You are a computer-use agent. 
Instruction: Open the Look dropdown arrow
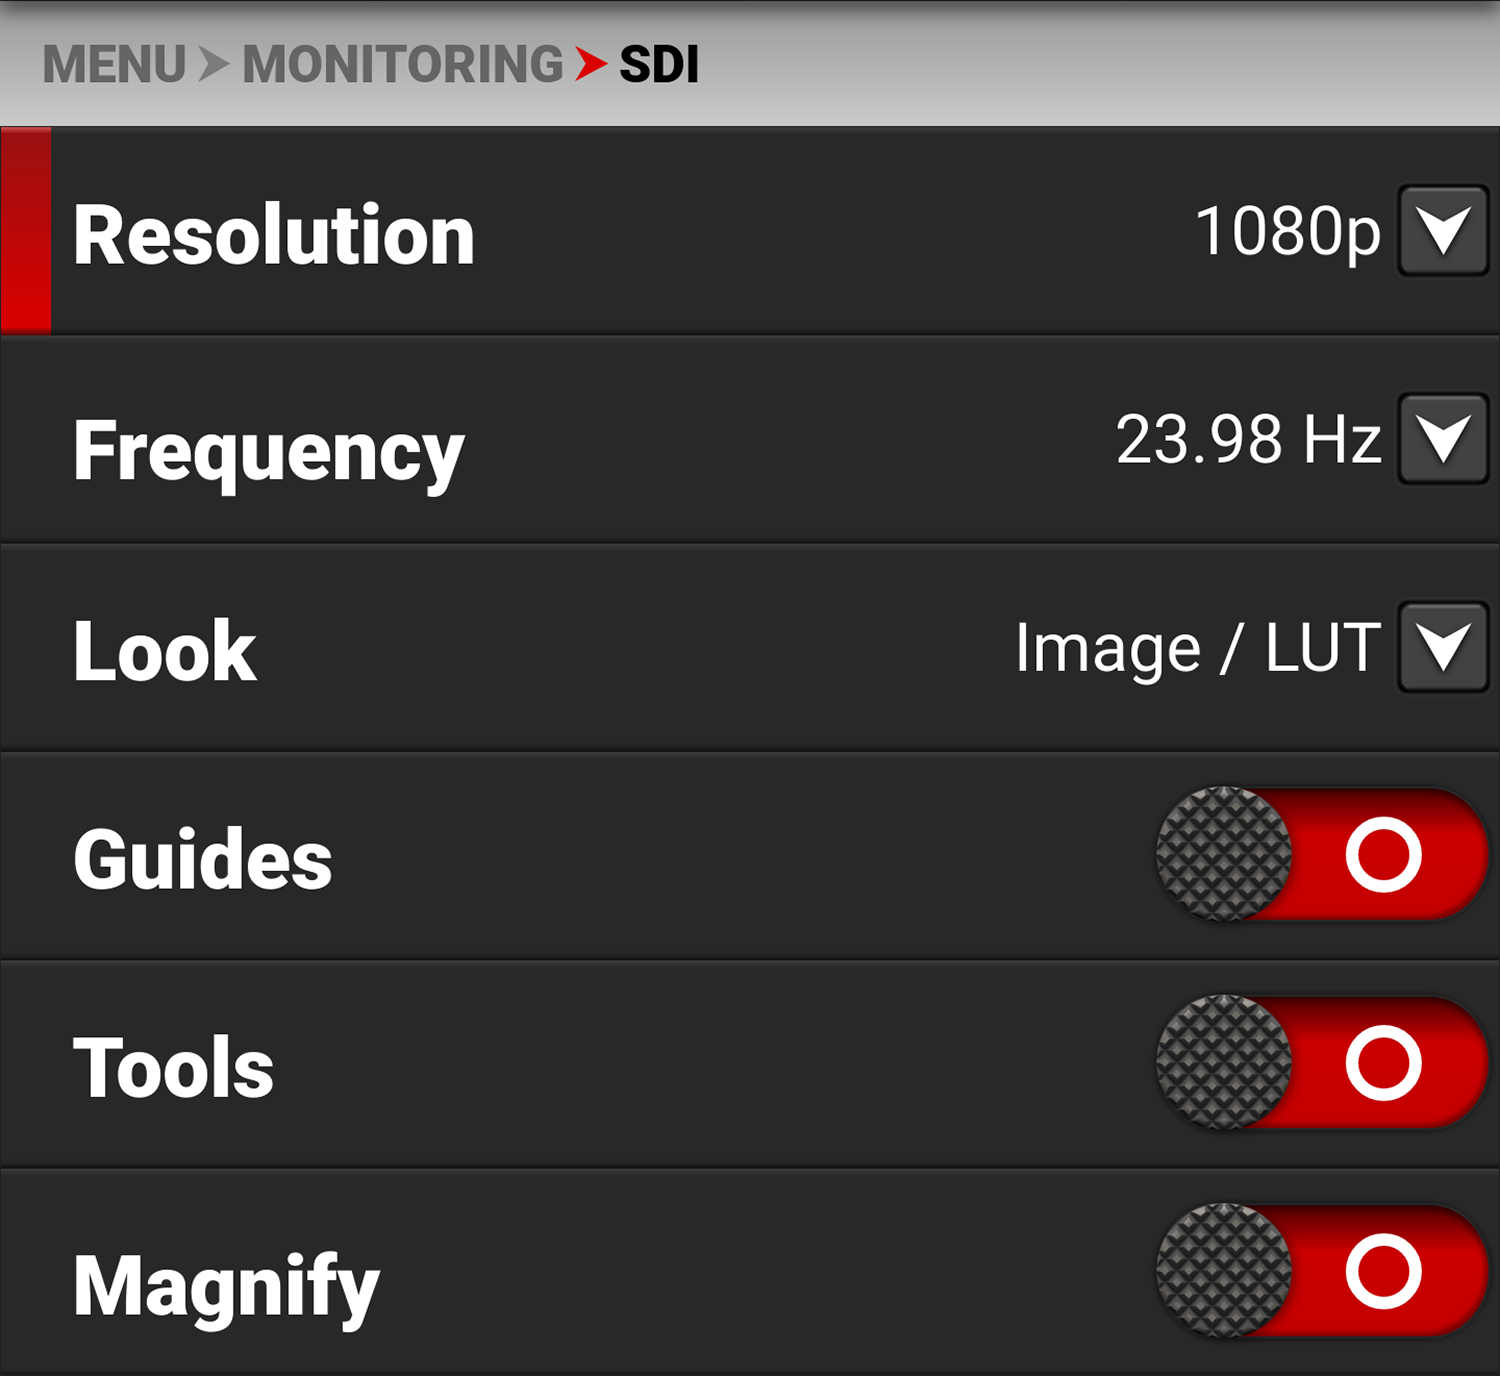pyautogui.click(x=1443, y=647)
